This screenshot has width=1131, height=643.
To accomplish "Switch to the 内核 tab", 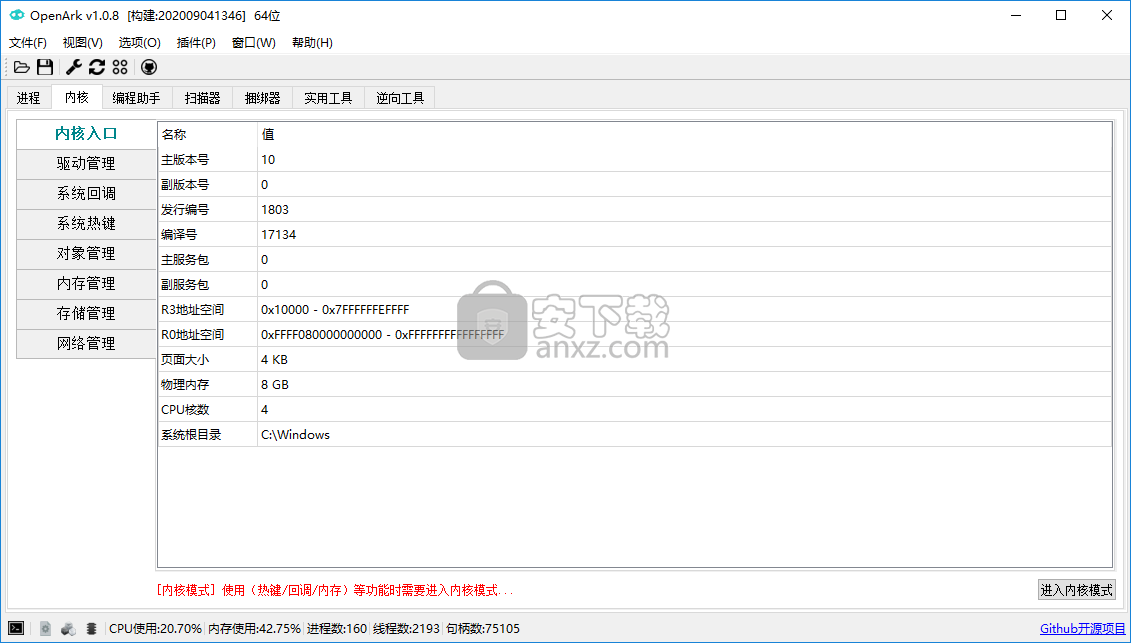I will coord(76,97).
